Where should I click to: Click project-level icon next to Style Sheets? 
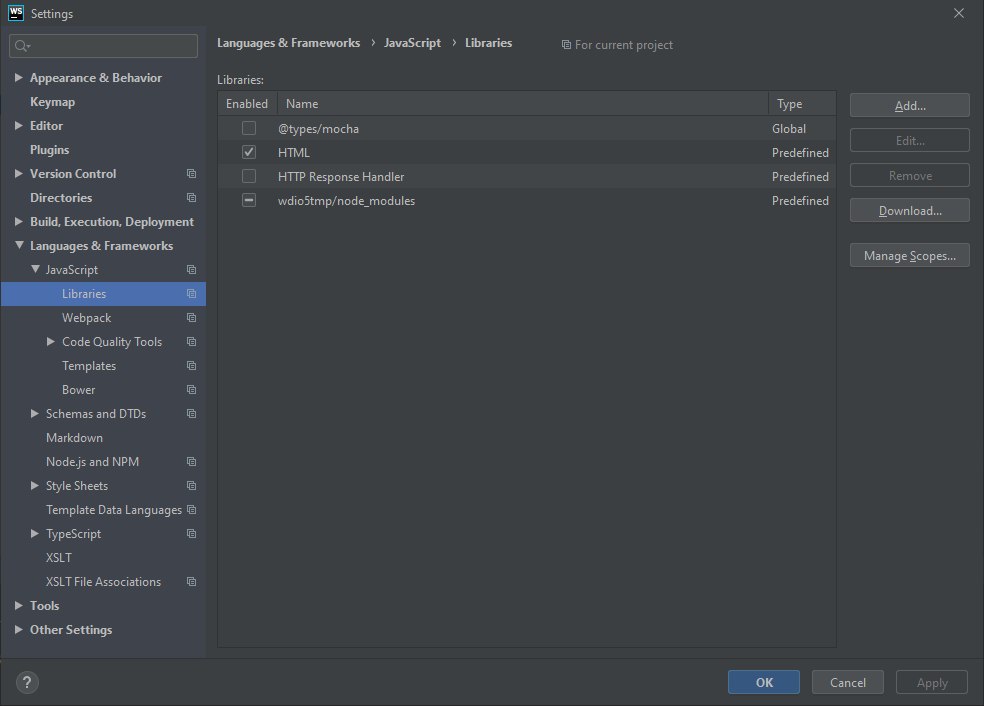(191, 486)
